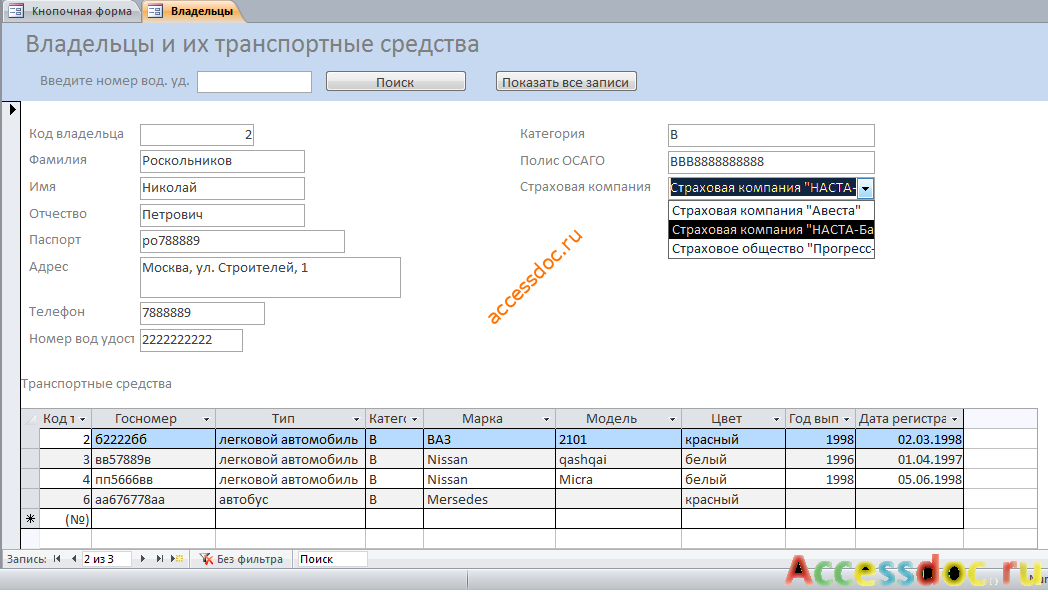This screenshot has width=1048, height=592.
Task: Go to next record arrow
Action: pyautogui.click(x=142, y=559)
